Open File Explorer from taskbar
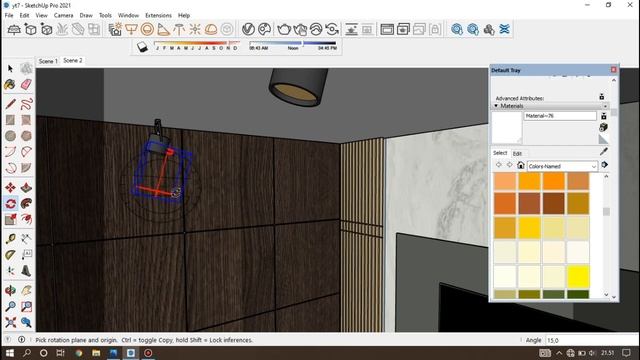 coord(96,353)
